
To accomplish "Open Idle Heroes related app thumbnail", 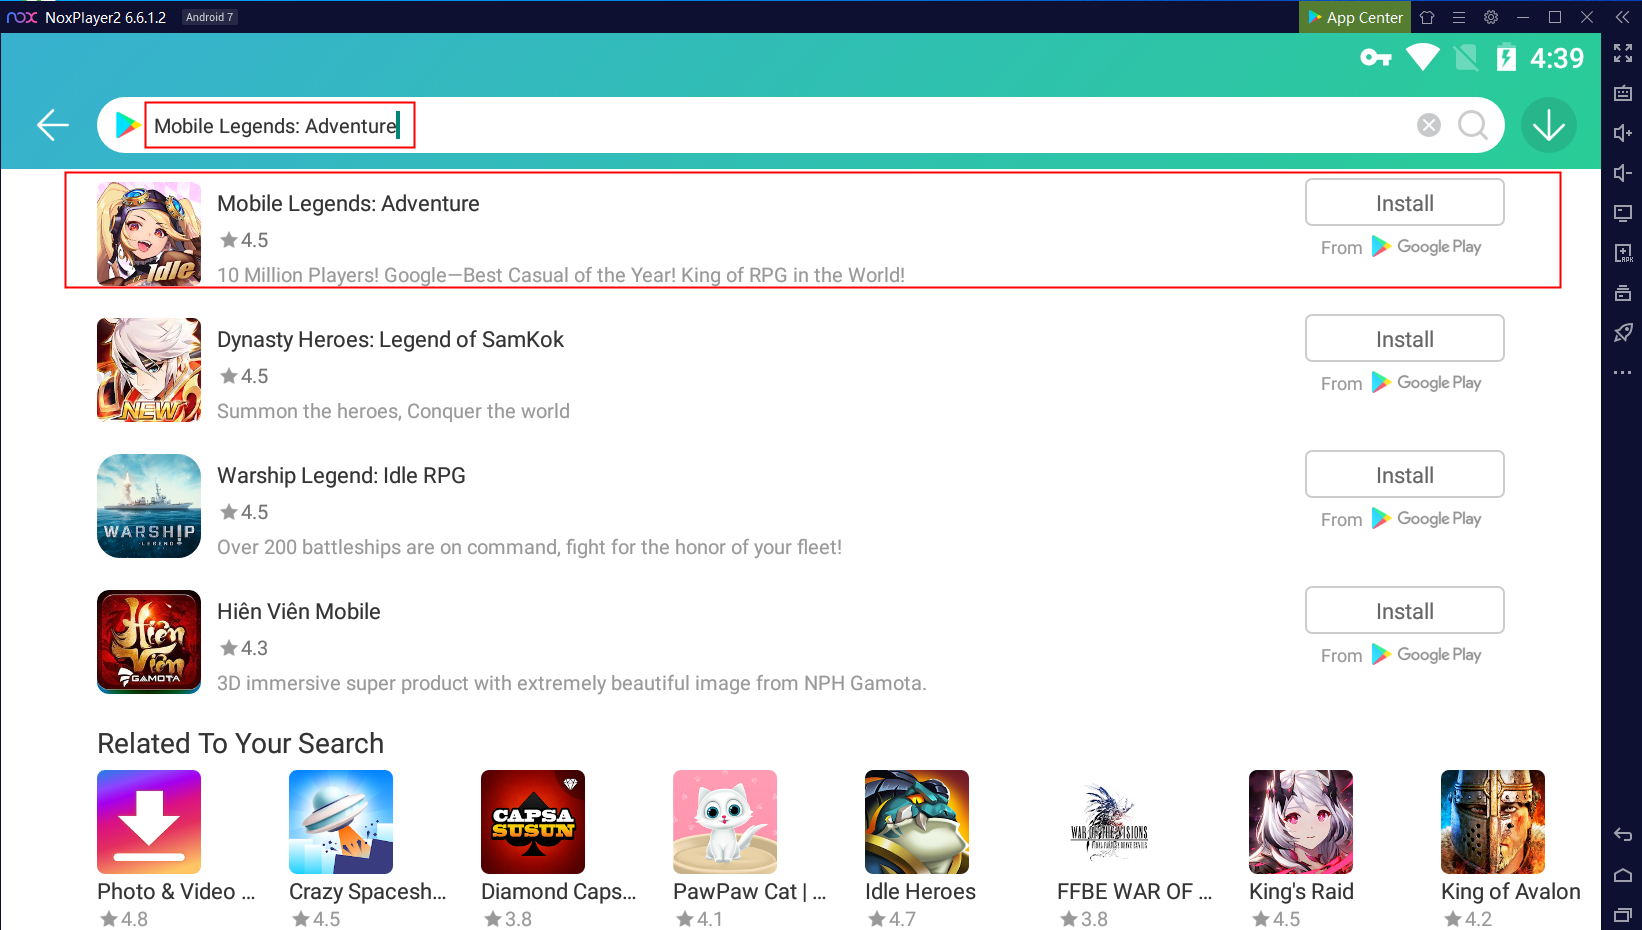I will click(917, 822).
